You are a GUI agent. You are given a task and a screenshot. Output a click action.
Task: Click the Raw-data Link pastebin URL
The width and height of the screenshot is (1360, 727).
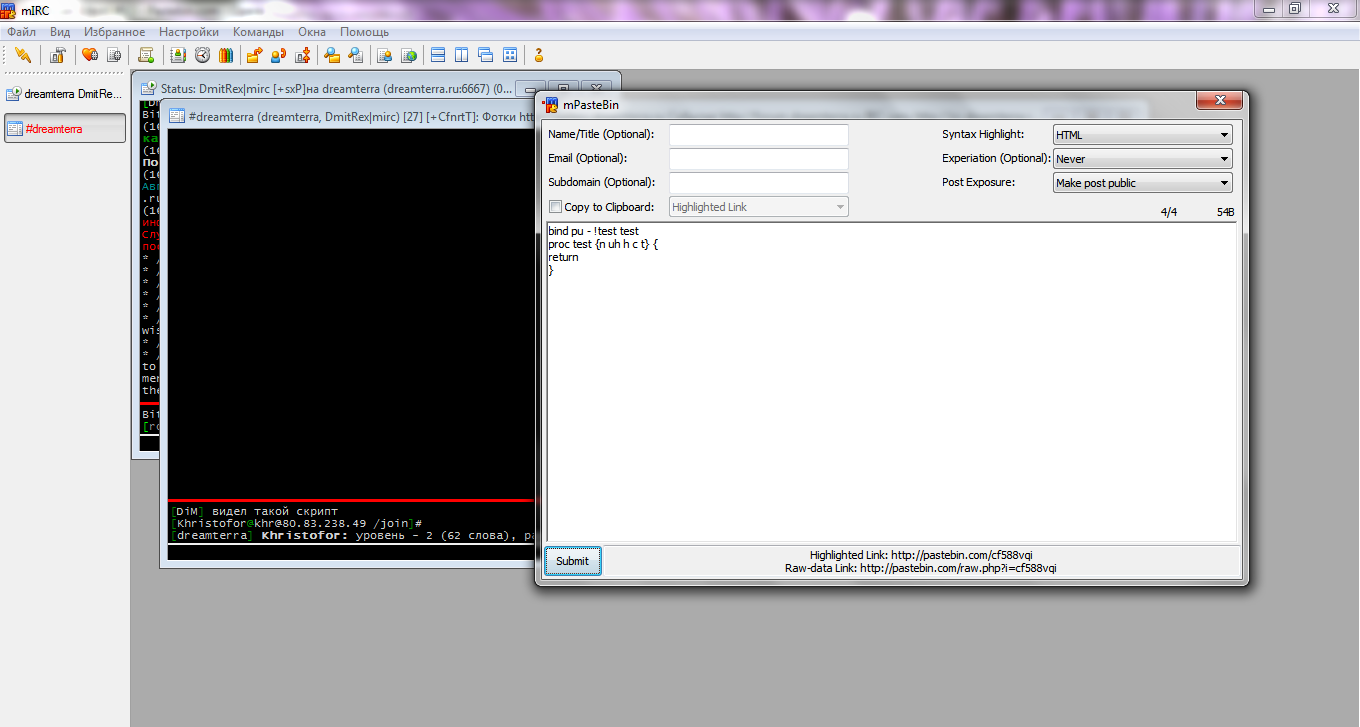tap(958, 568)
